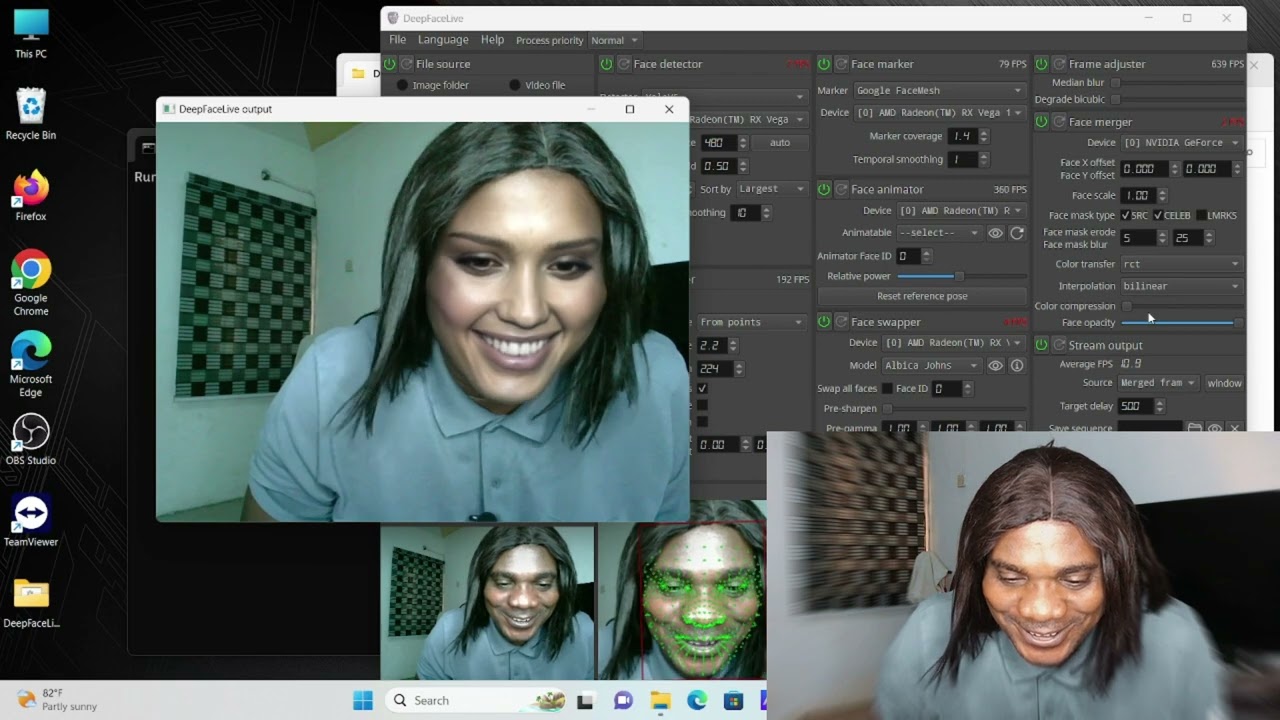
Task: Reset the Face merger module settings
Action: pos(1058,122)
